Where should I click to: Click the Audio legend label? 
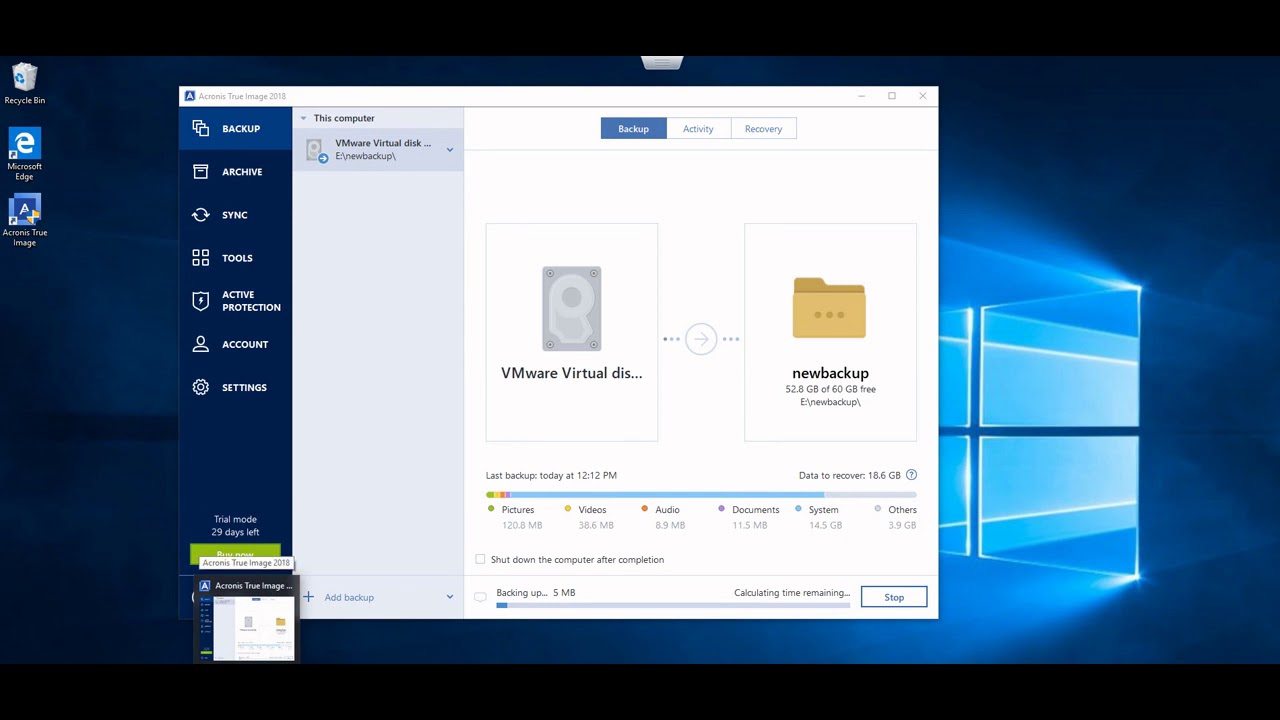(667, 510)
